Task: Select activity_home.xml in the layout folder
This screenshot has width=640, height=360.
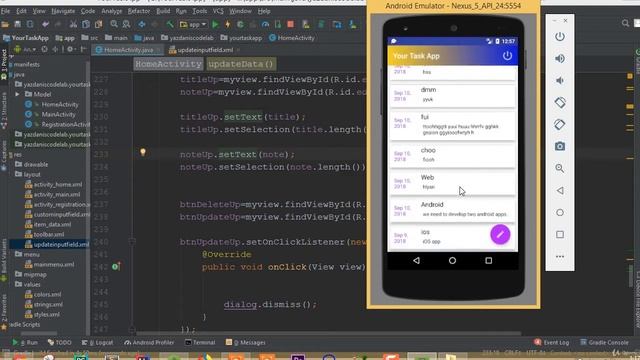Action: pyautogui.click(x=53, y=184)
